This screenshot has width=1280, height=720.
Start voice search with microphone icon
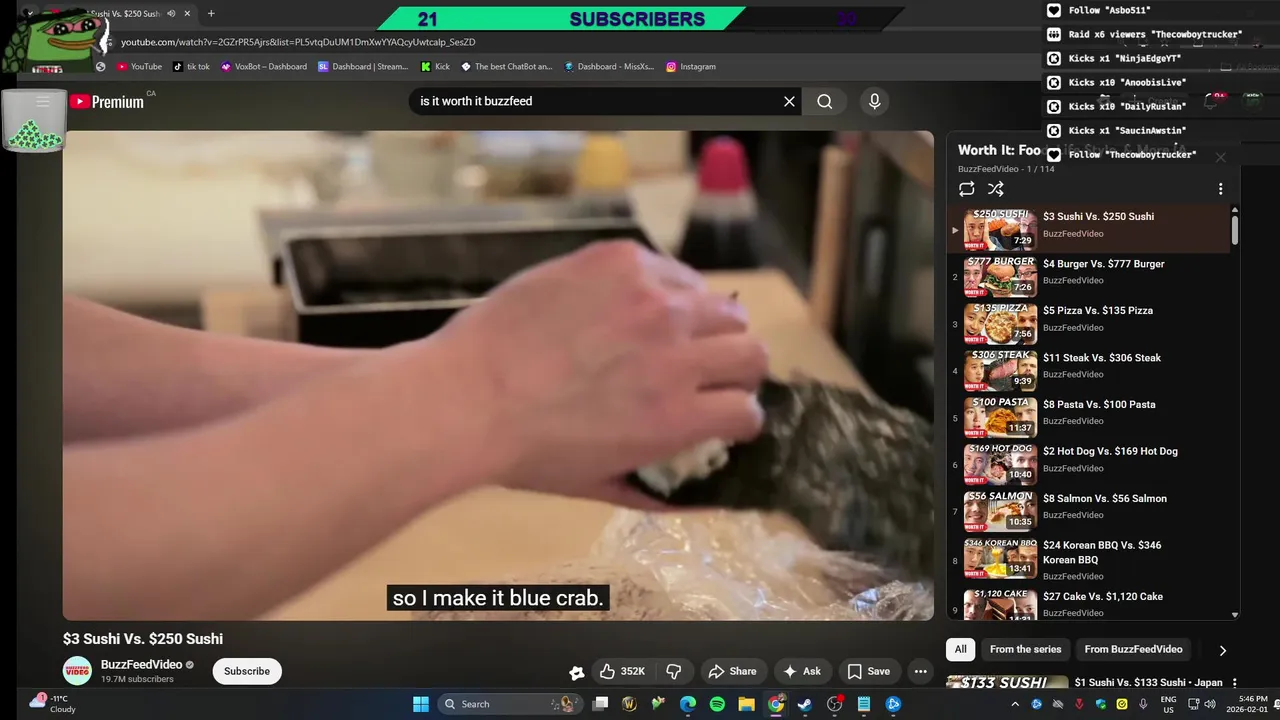point(874,101)
